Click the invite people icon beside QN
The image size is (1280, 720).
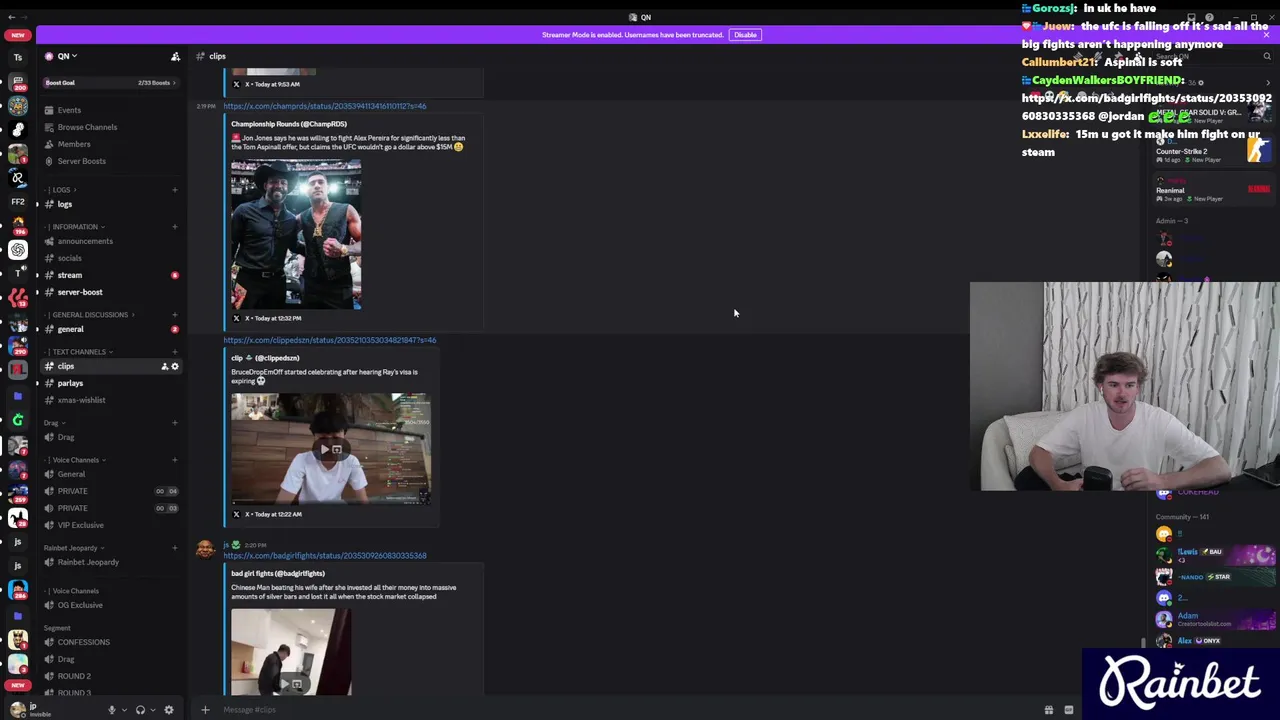(175, 57)
